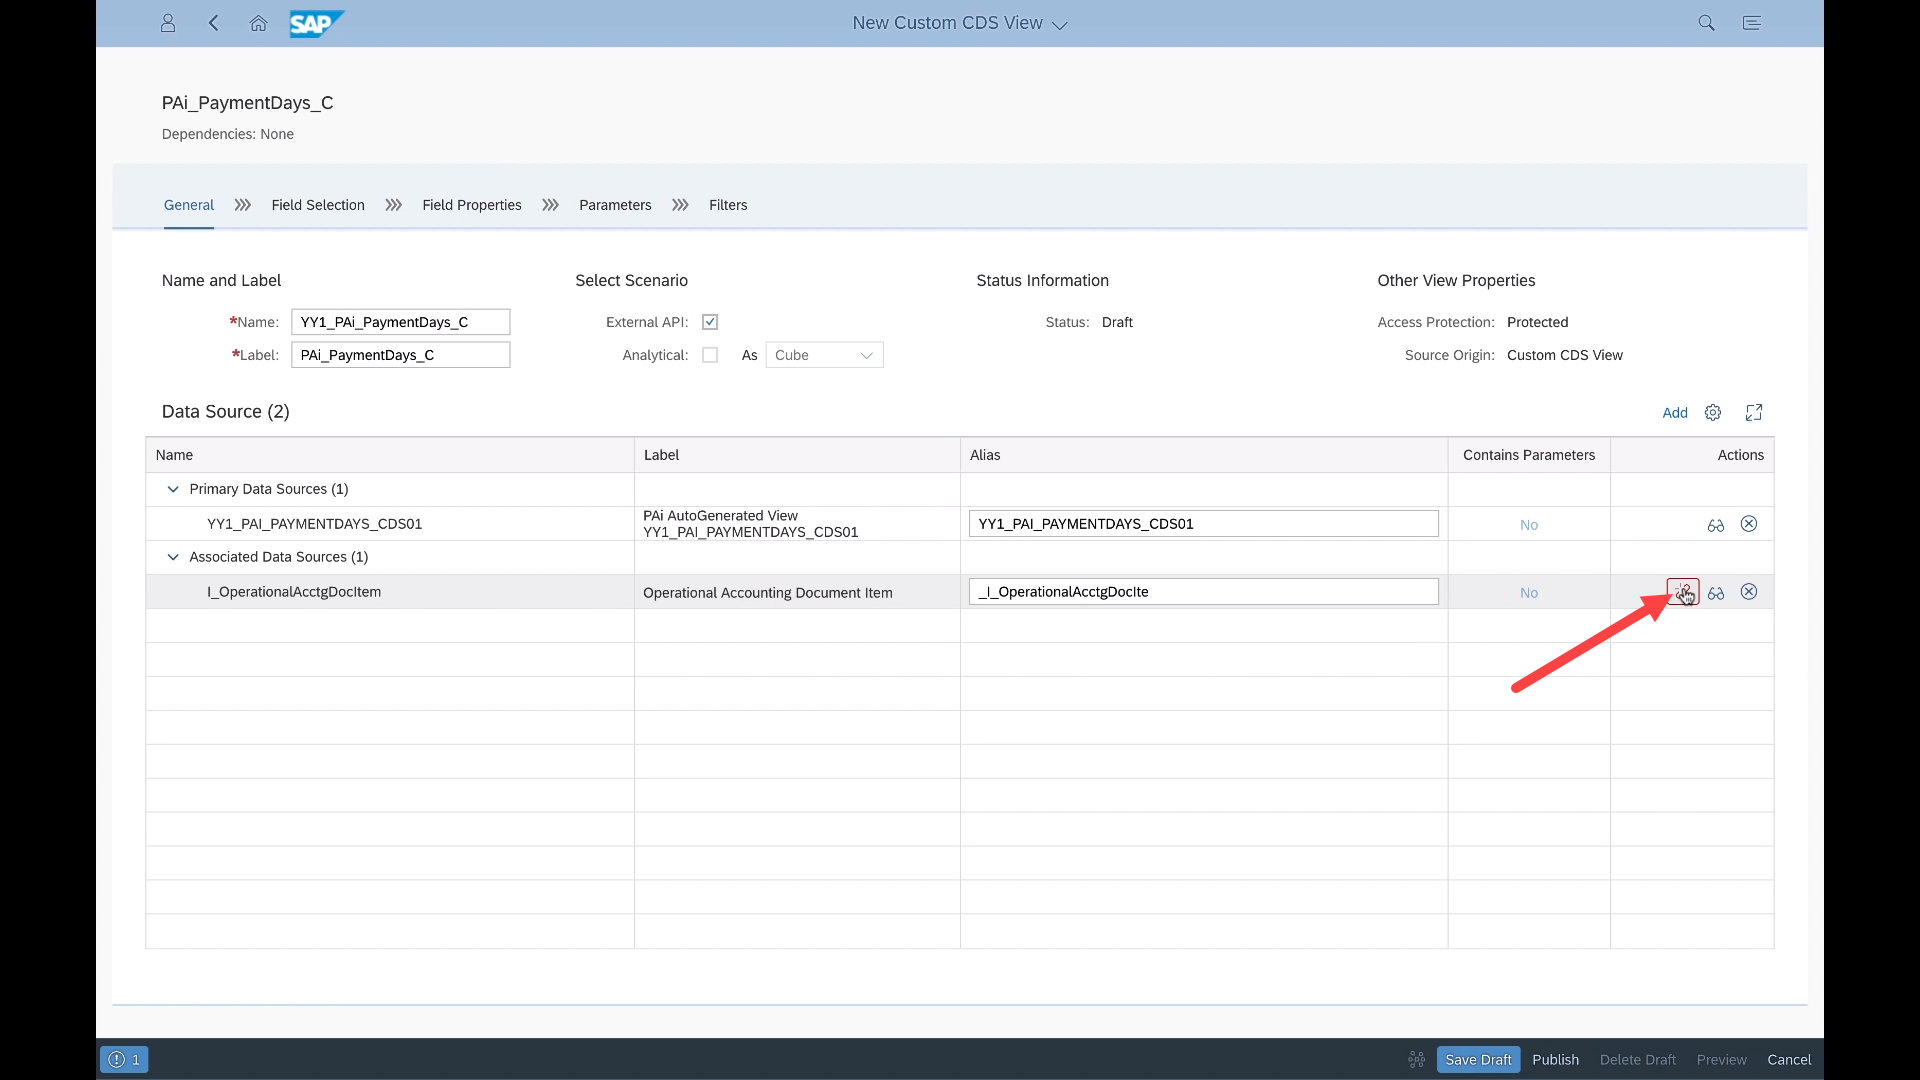Open Data Source table settings gear
Screen dimensions: 1920x1080
coord(1713,412)
